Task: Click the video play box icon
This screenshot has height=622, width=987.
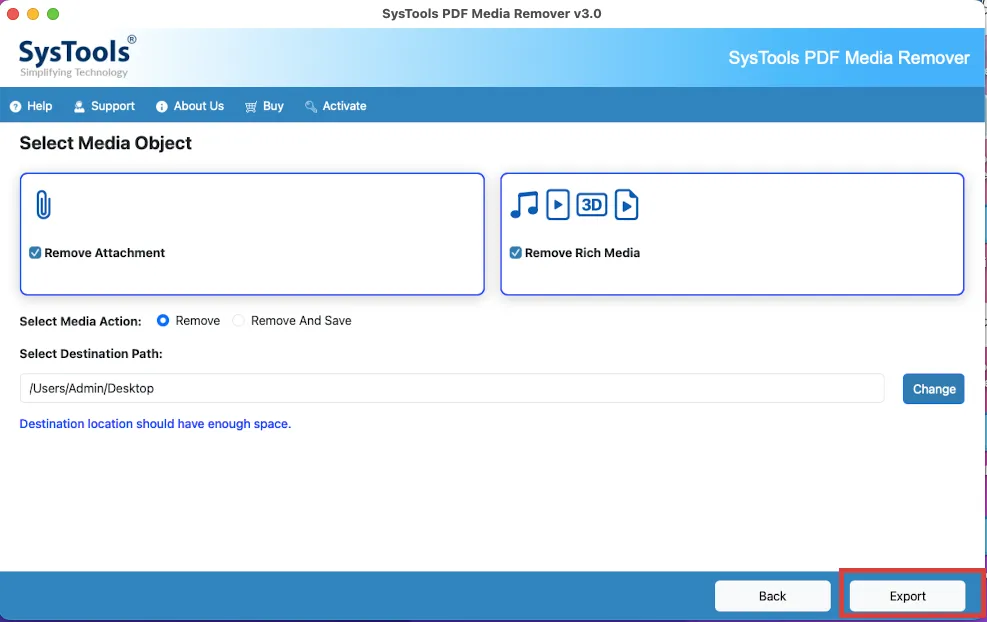Action: point(558,205)
